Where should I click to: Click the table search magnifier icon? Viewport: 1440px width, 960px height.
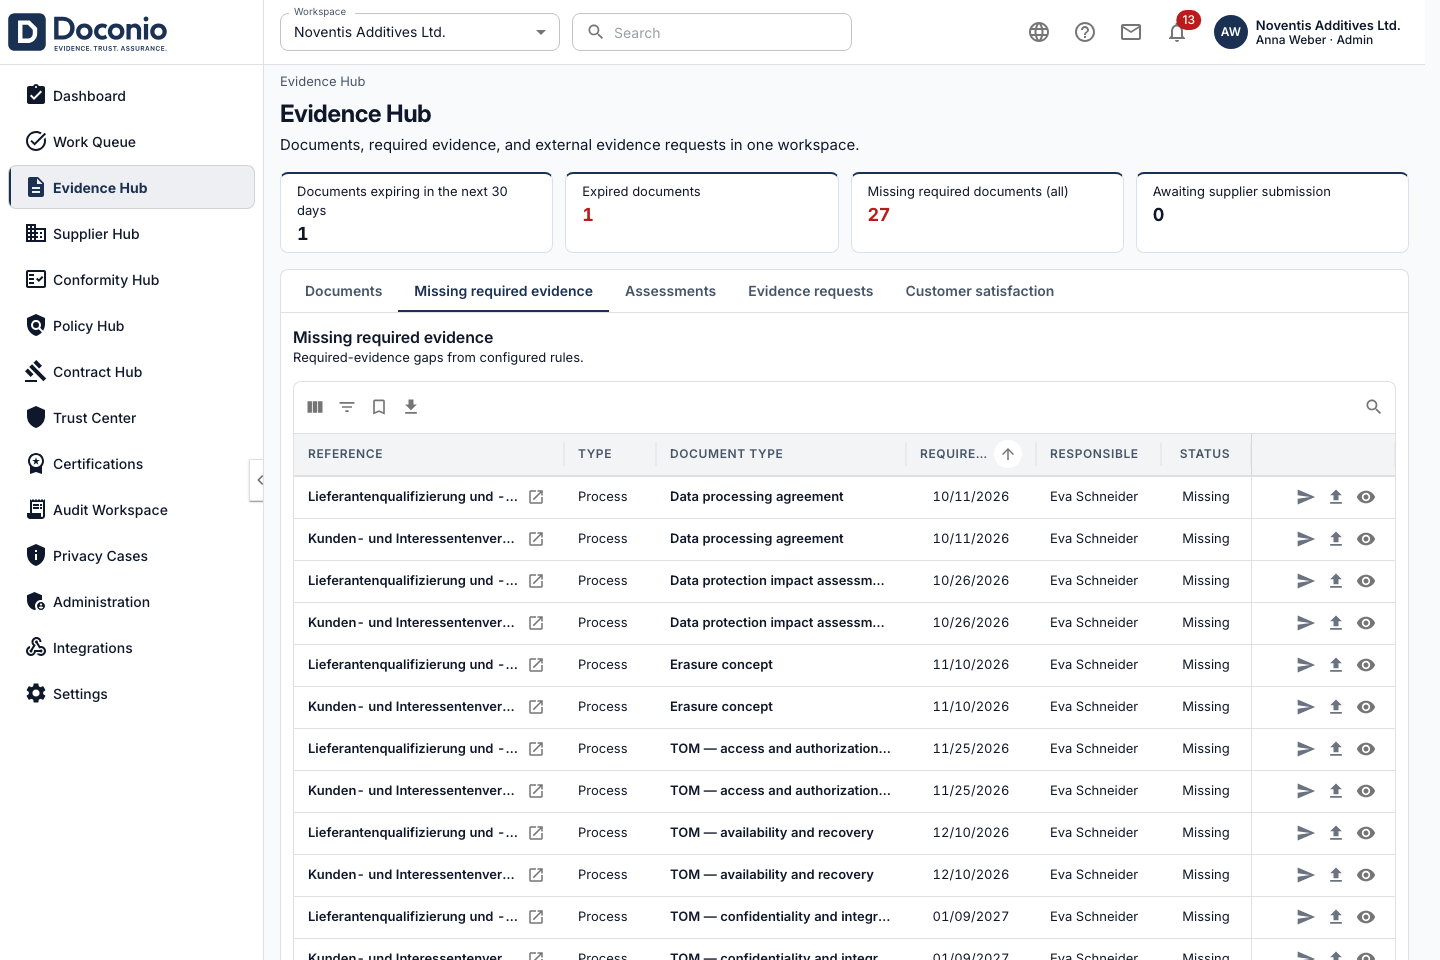(x=1373, y=407)
